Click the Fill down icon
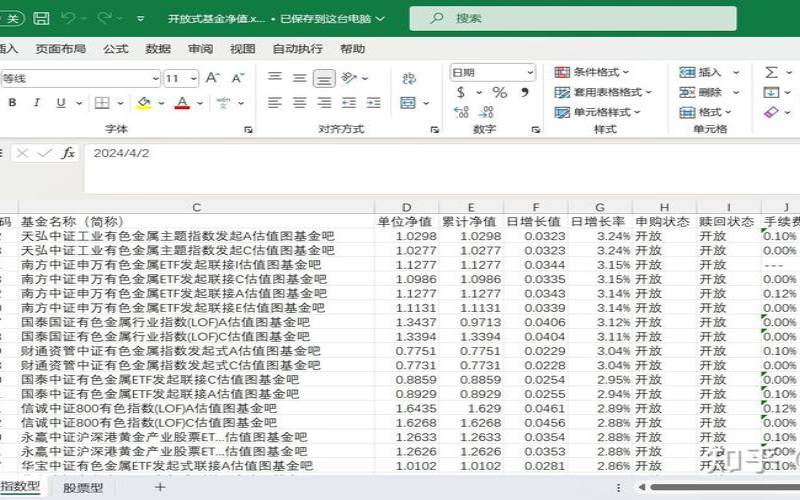This screenshot has height=500, width=800. tap(771, 92)
